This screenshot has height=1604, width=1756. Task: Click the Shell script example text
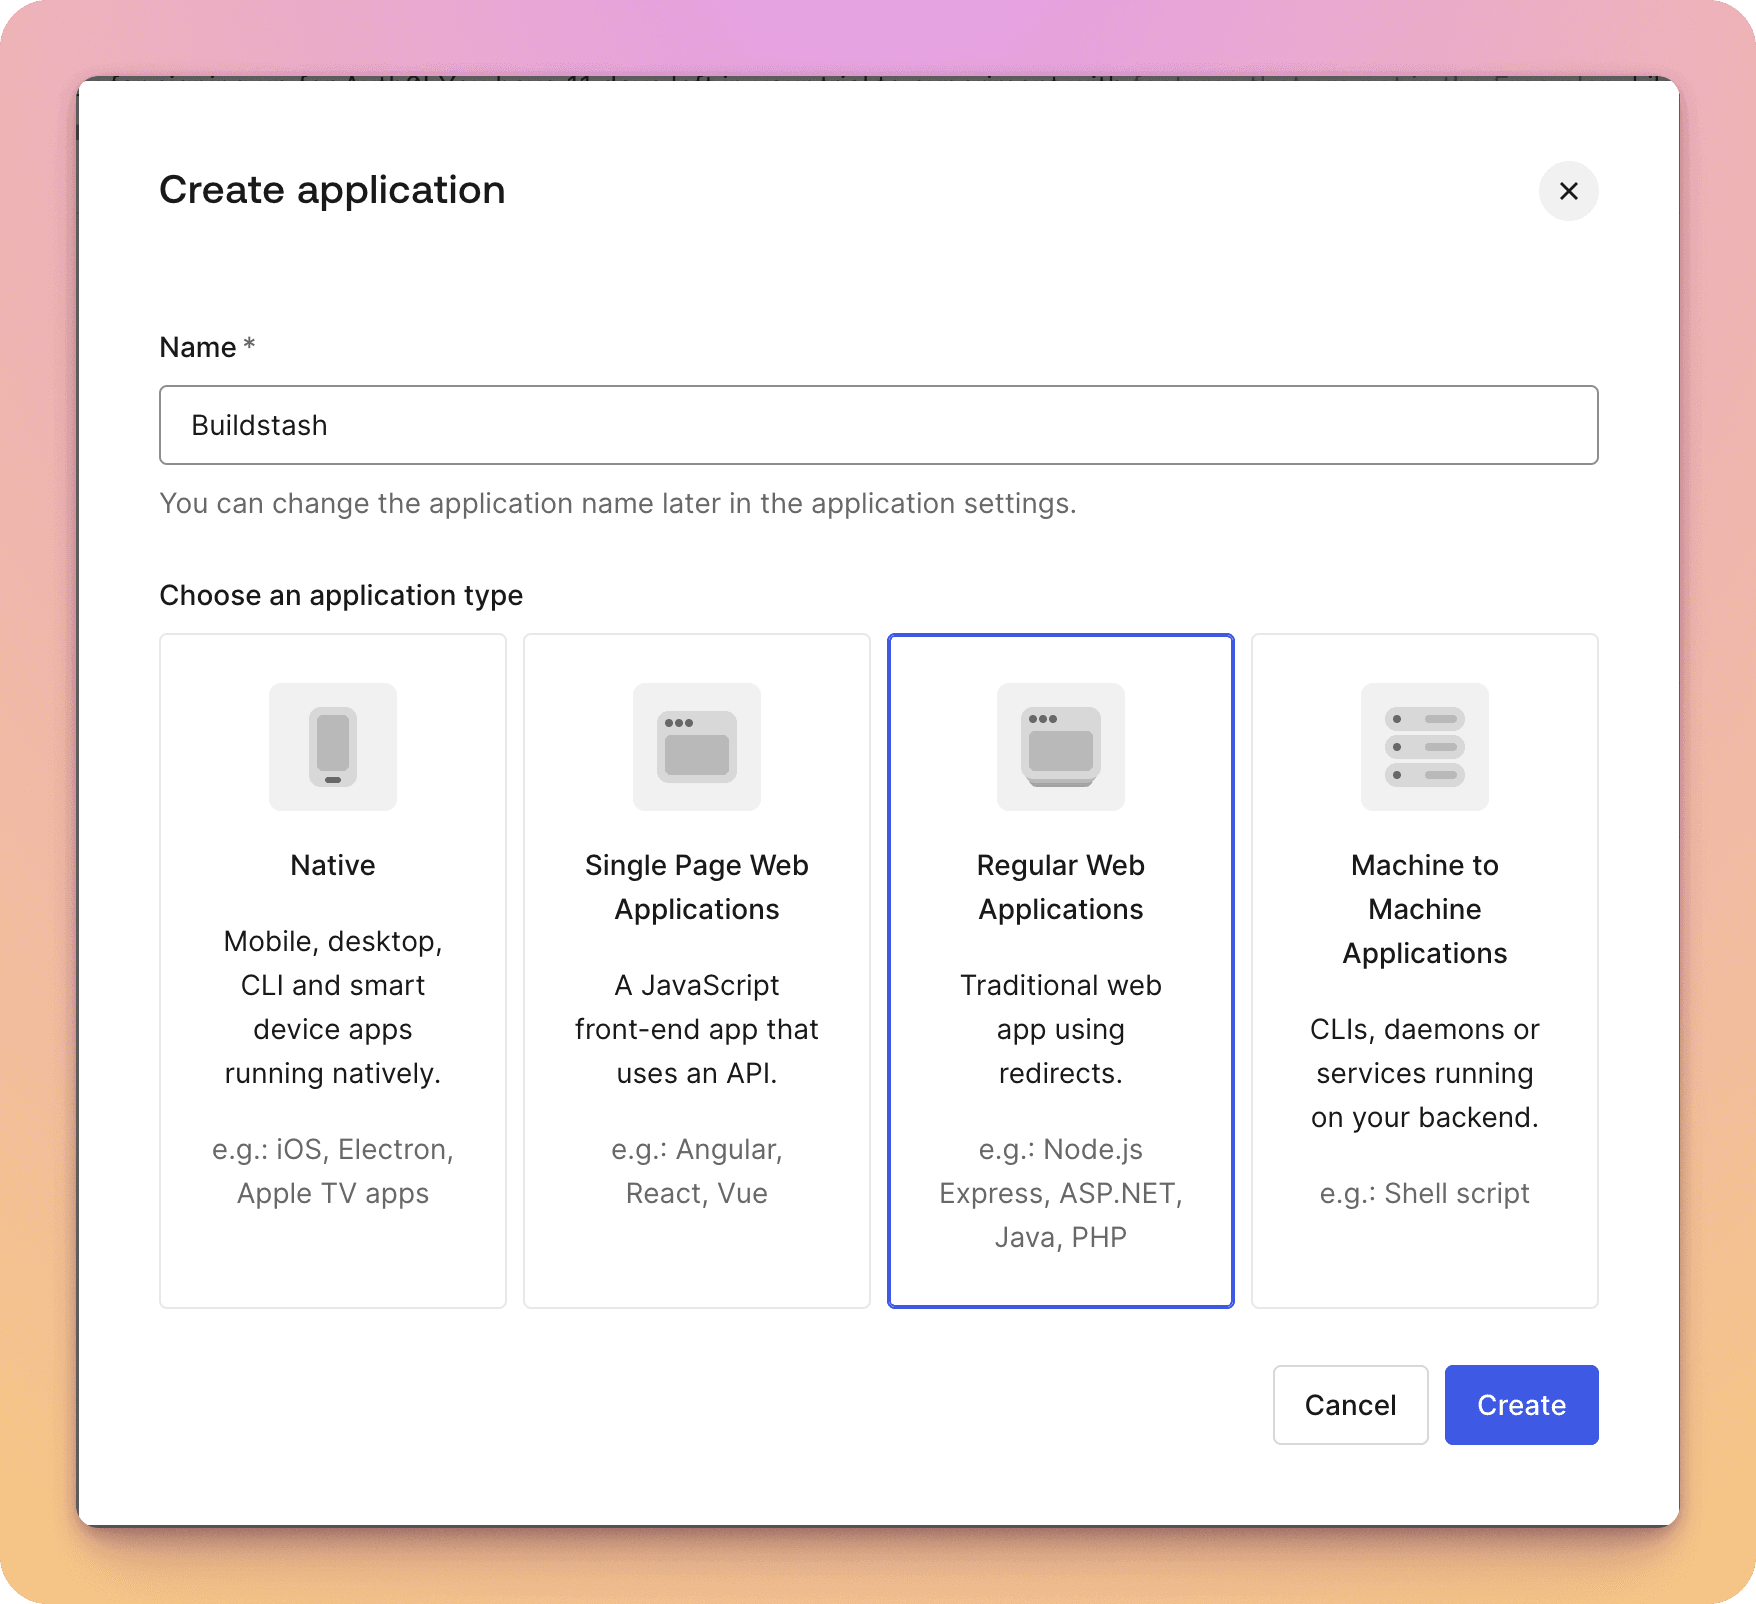(x=1424, y=1192)
